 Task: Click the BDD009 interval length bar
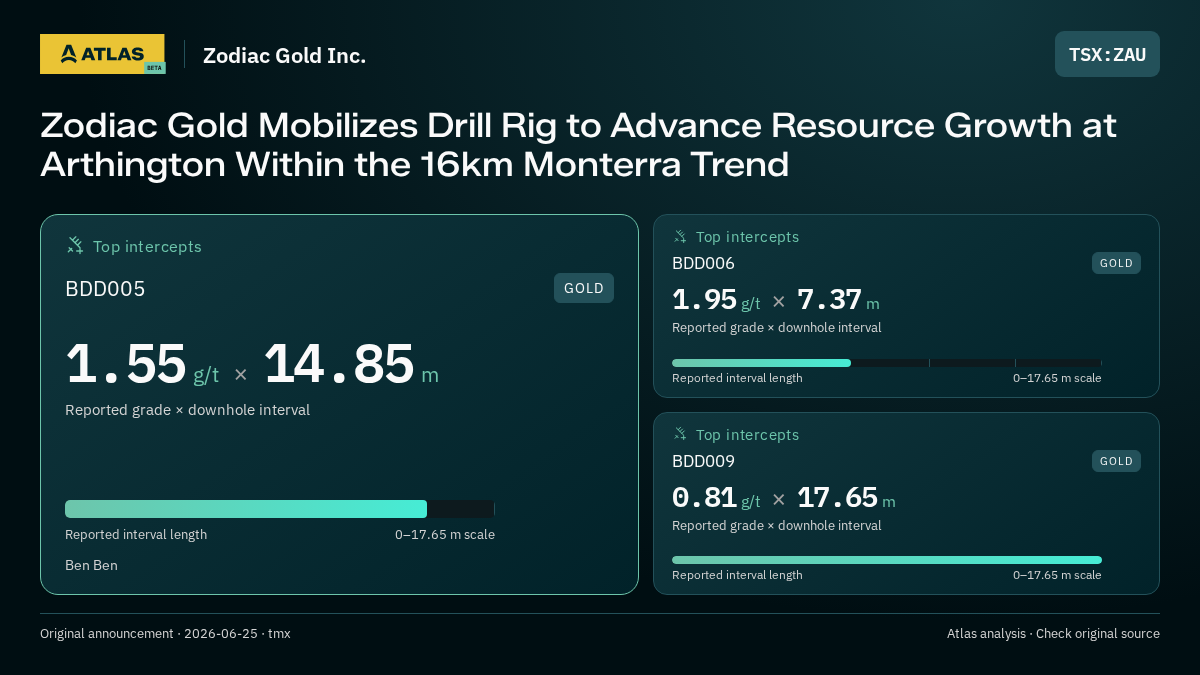[887, 560]
